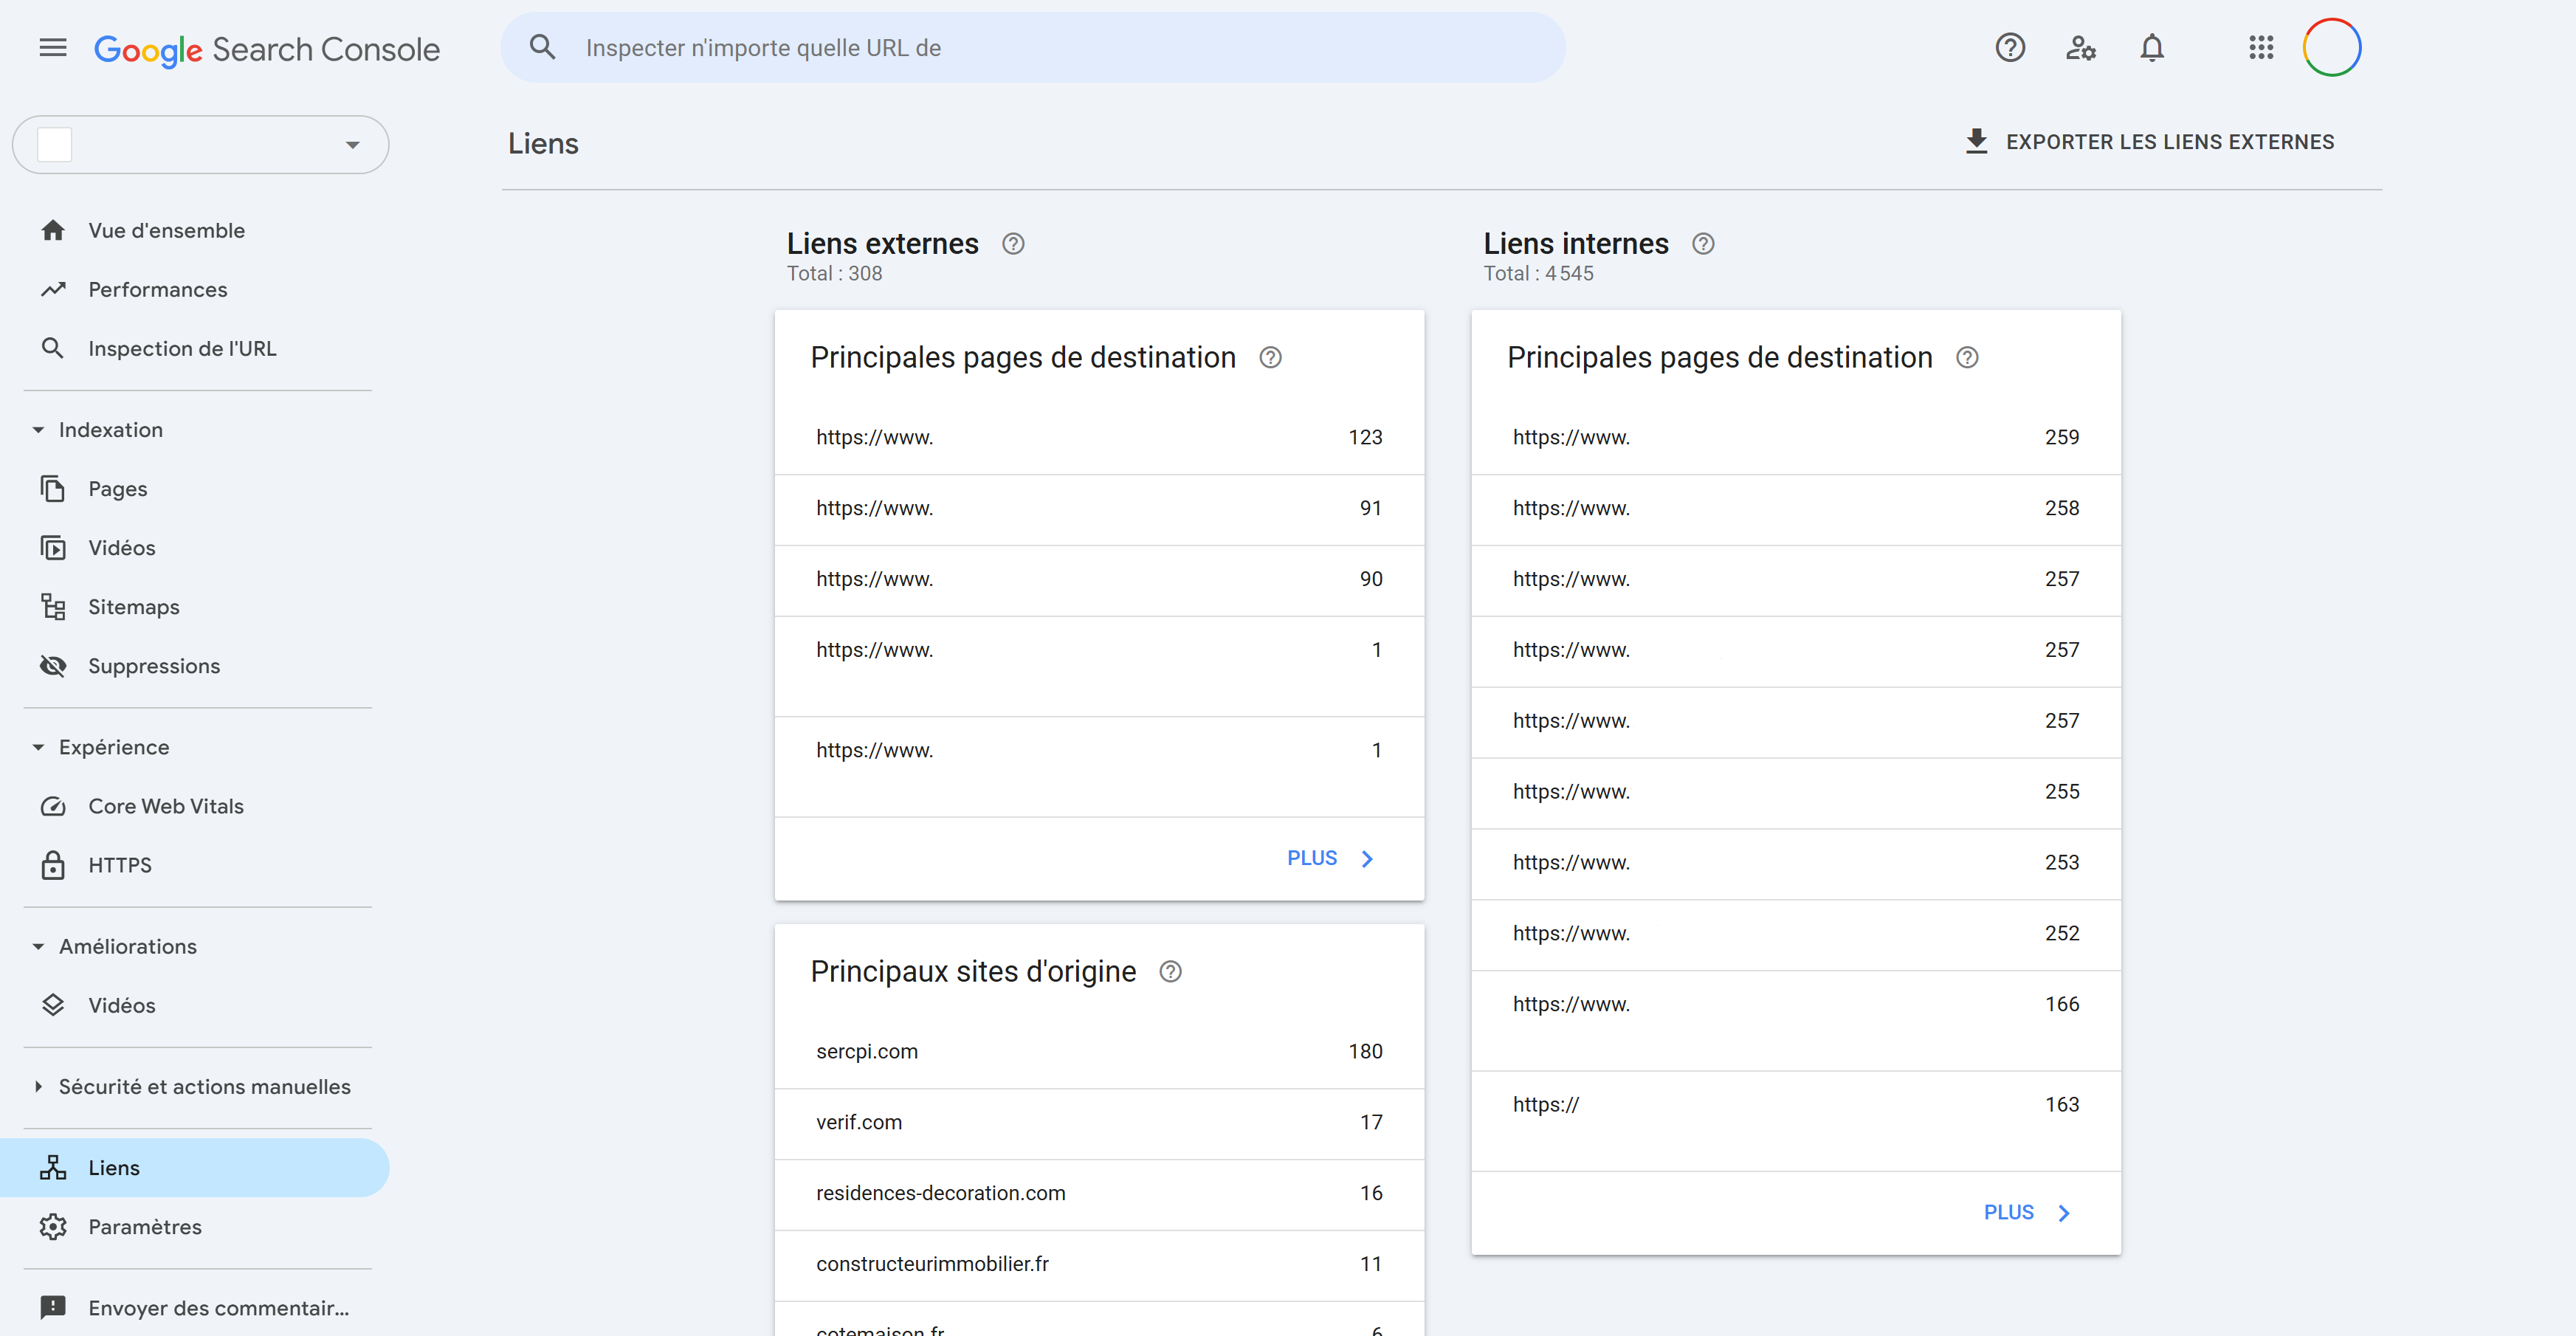Open Sitemaps via its sitemap icon
Screen dimensions: 2576x1336
[x=53, y=606]
